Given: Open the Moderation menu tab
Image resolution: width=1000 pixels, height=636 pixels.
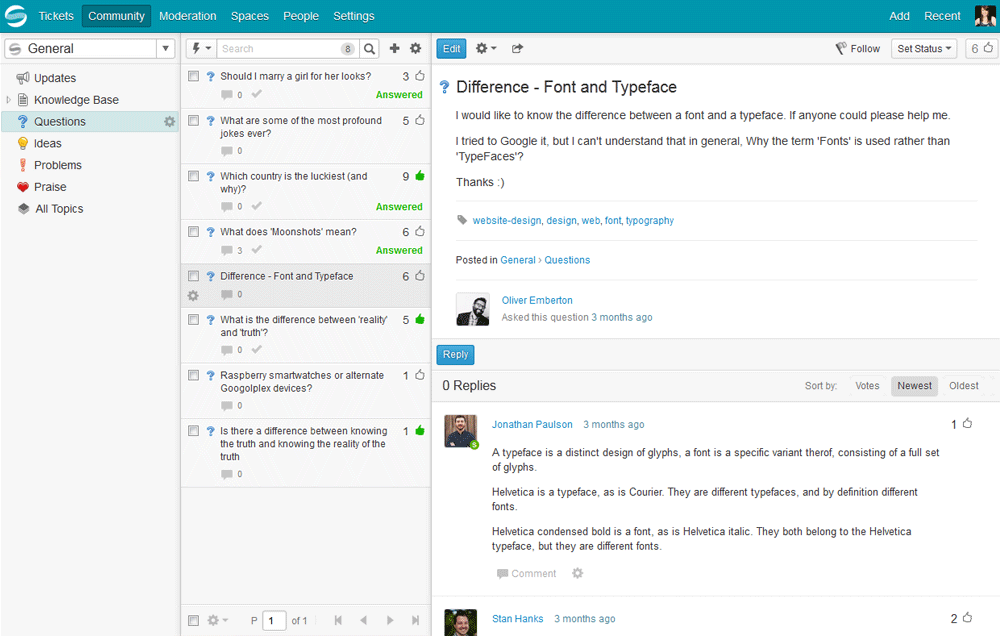Looking at the screenshot, I should point(187,16).
